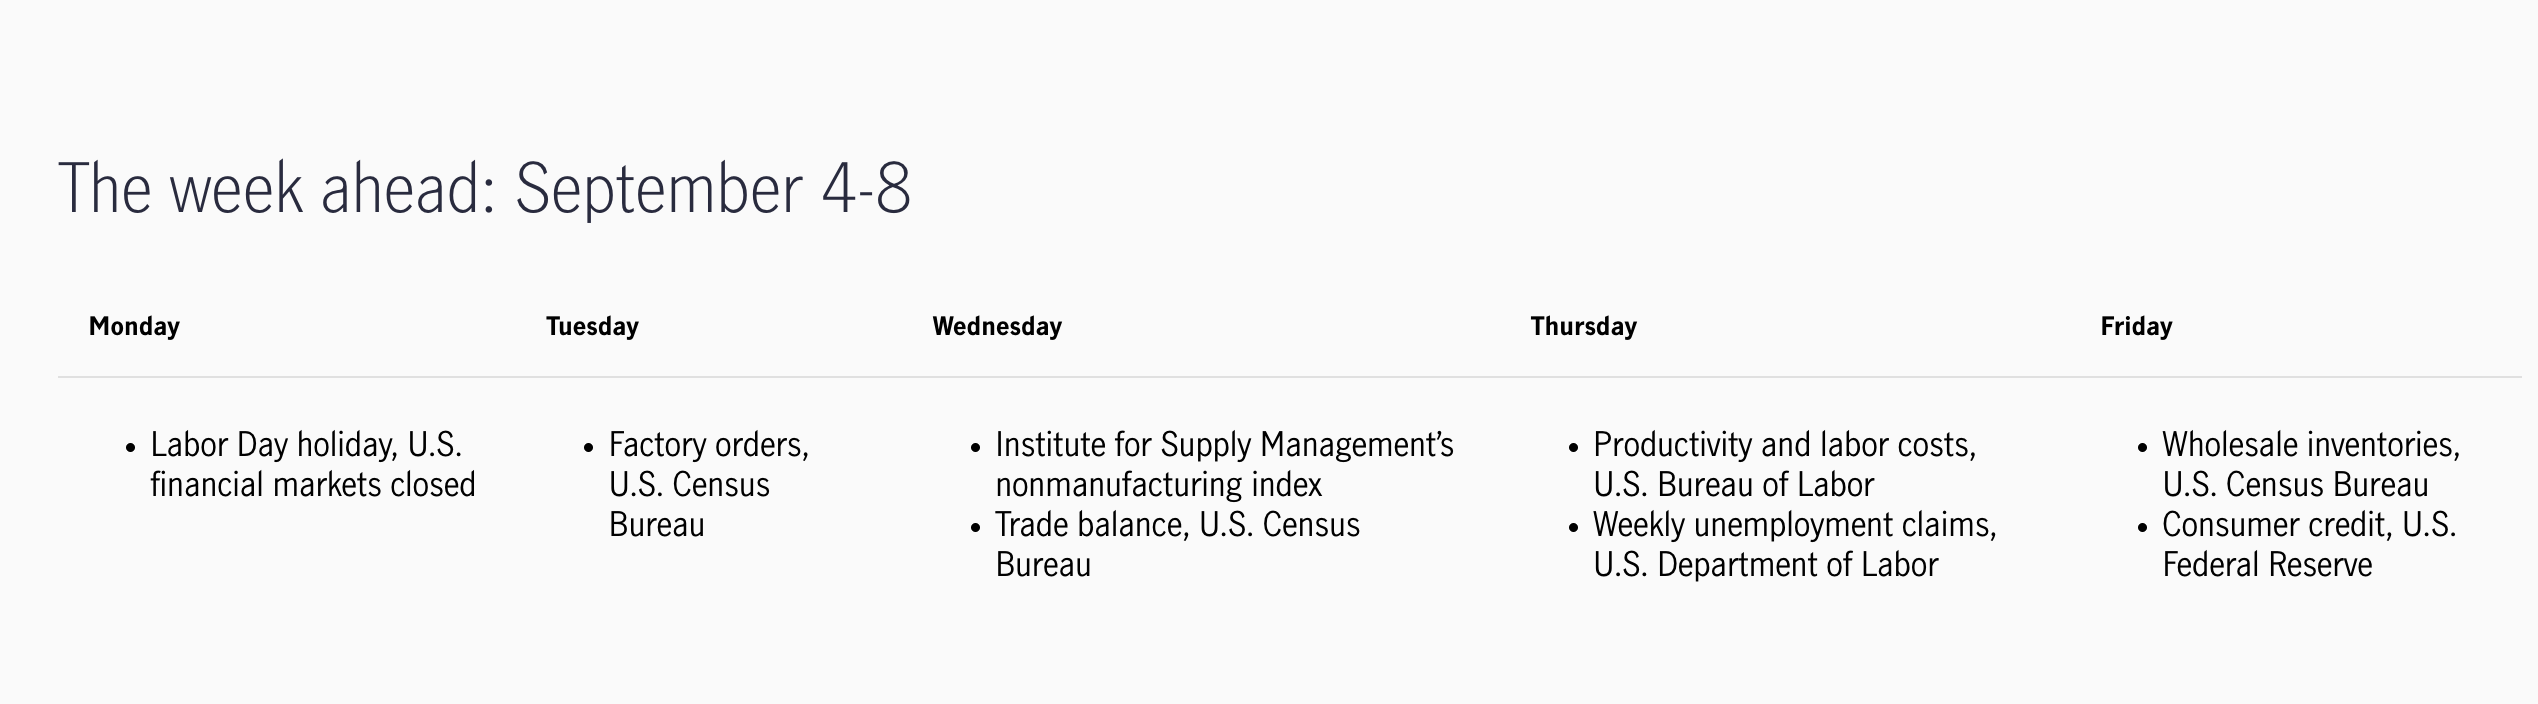
Task: Click the 'nonmanufacturing index' text
Action: pyautogui.click(x=1158, y=485)
